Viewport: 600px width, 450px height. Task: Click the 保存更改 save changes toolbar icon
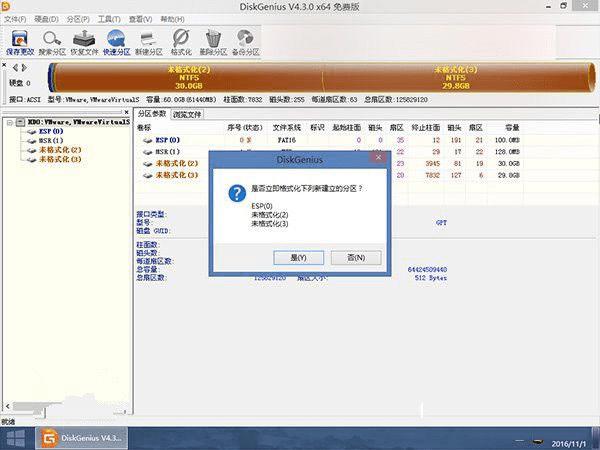(x=20, y=43)
